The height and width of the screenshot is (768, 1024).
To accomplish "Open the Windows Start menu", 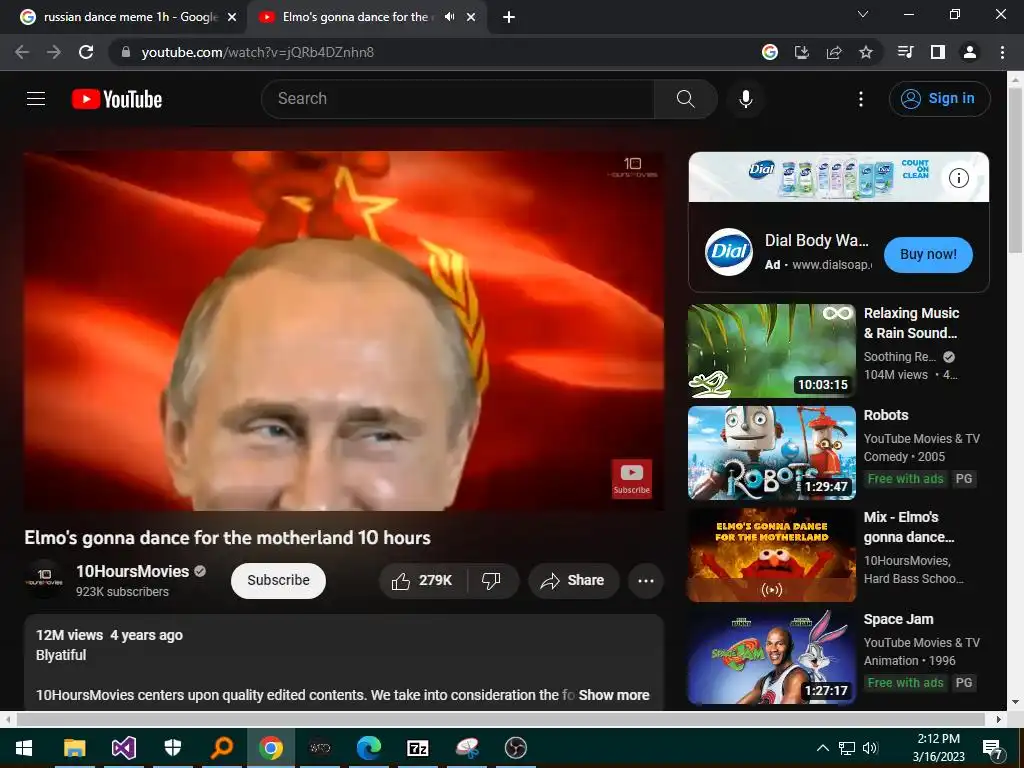I will coord(24,748).
